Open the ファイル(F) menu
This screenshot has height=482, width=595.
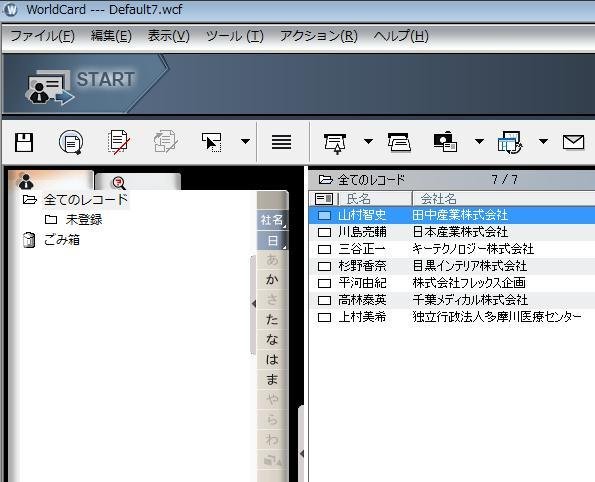[x=42, y=36]
